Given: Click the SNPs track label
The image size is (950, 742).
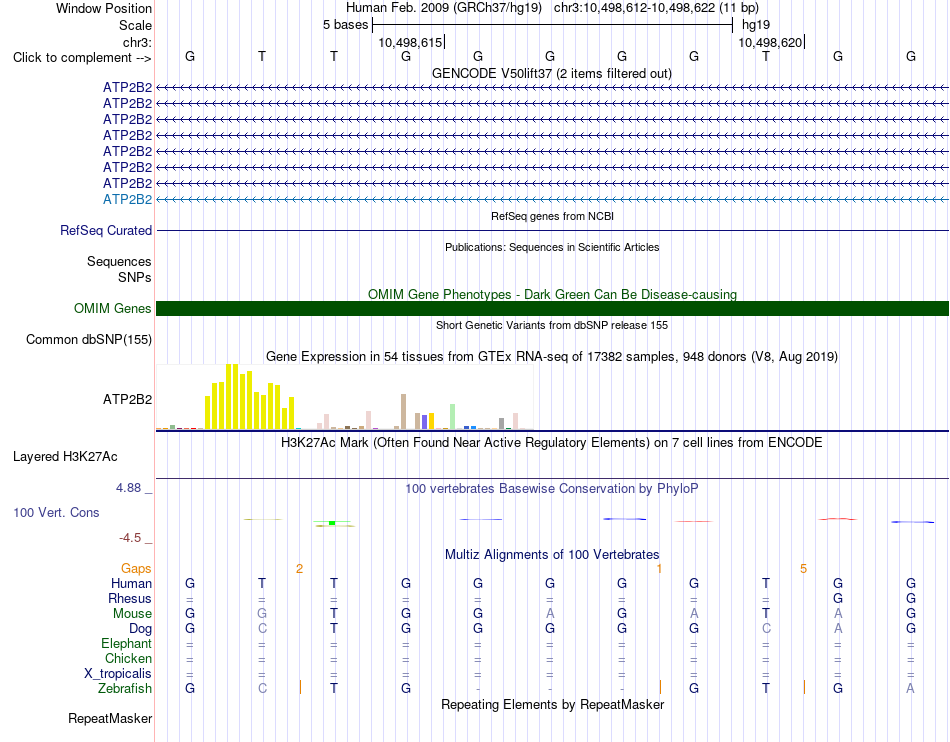Looking at the screenshot, I should 135,277.
